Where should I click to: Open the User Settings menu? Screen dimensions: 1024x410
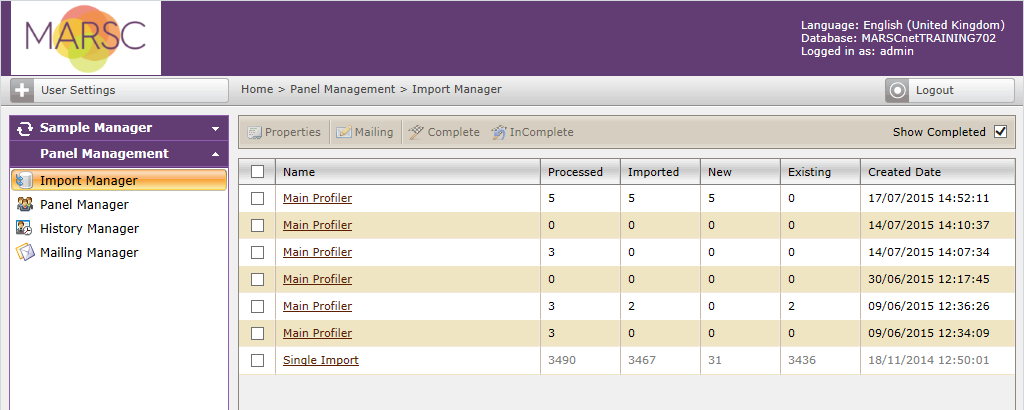pyautogui.click(x=120, y=91)
